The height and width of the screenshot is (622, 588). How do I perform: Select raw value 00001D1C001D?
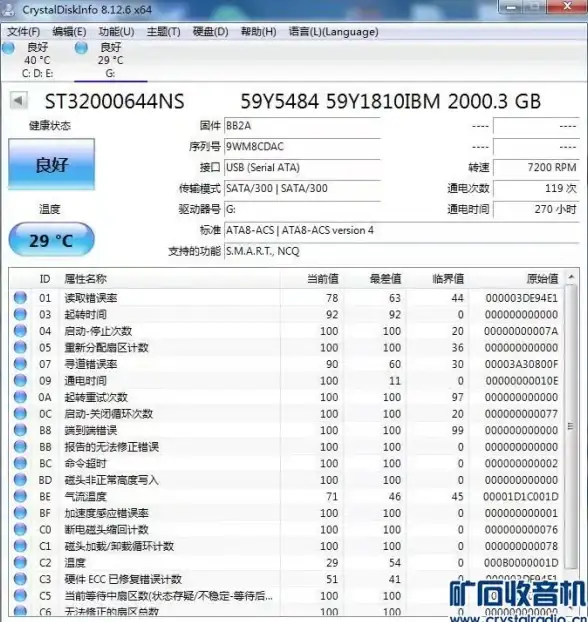pyautogui.click(x=521, y=497)
